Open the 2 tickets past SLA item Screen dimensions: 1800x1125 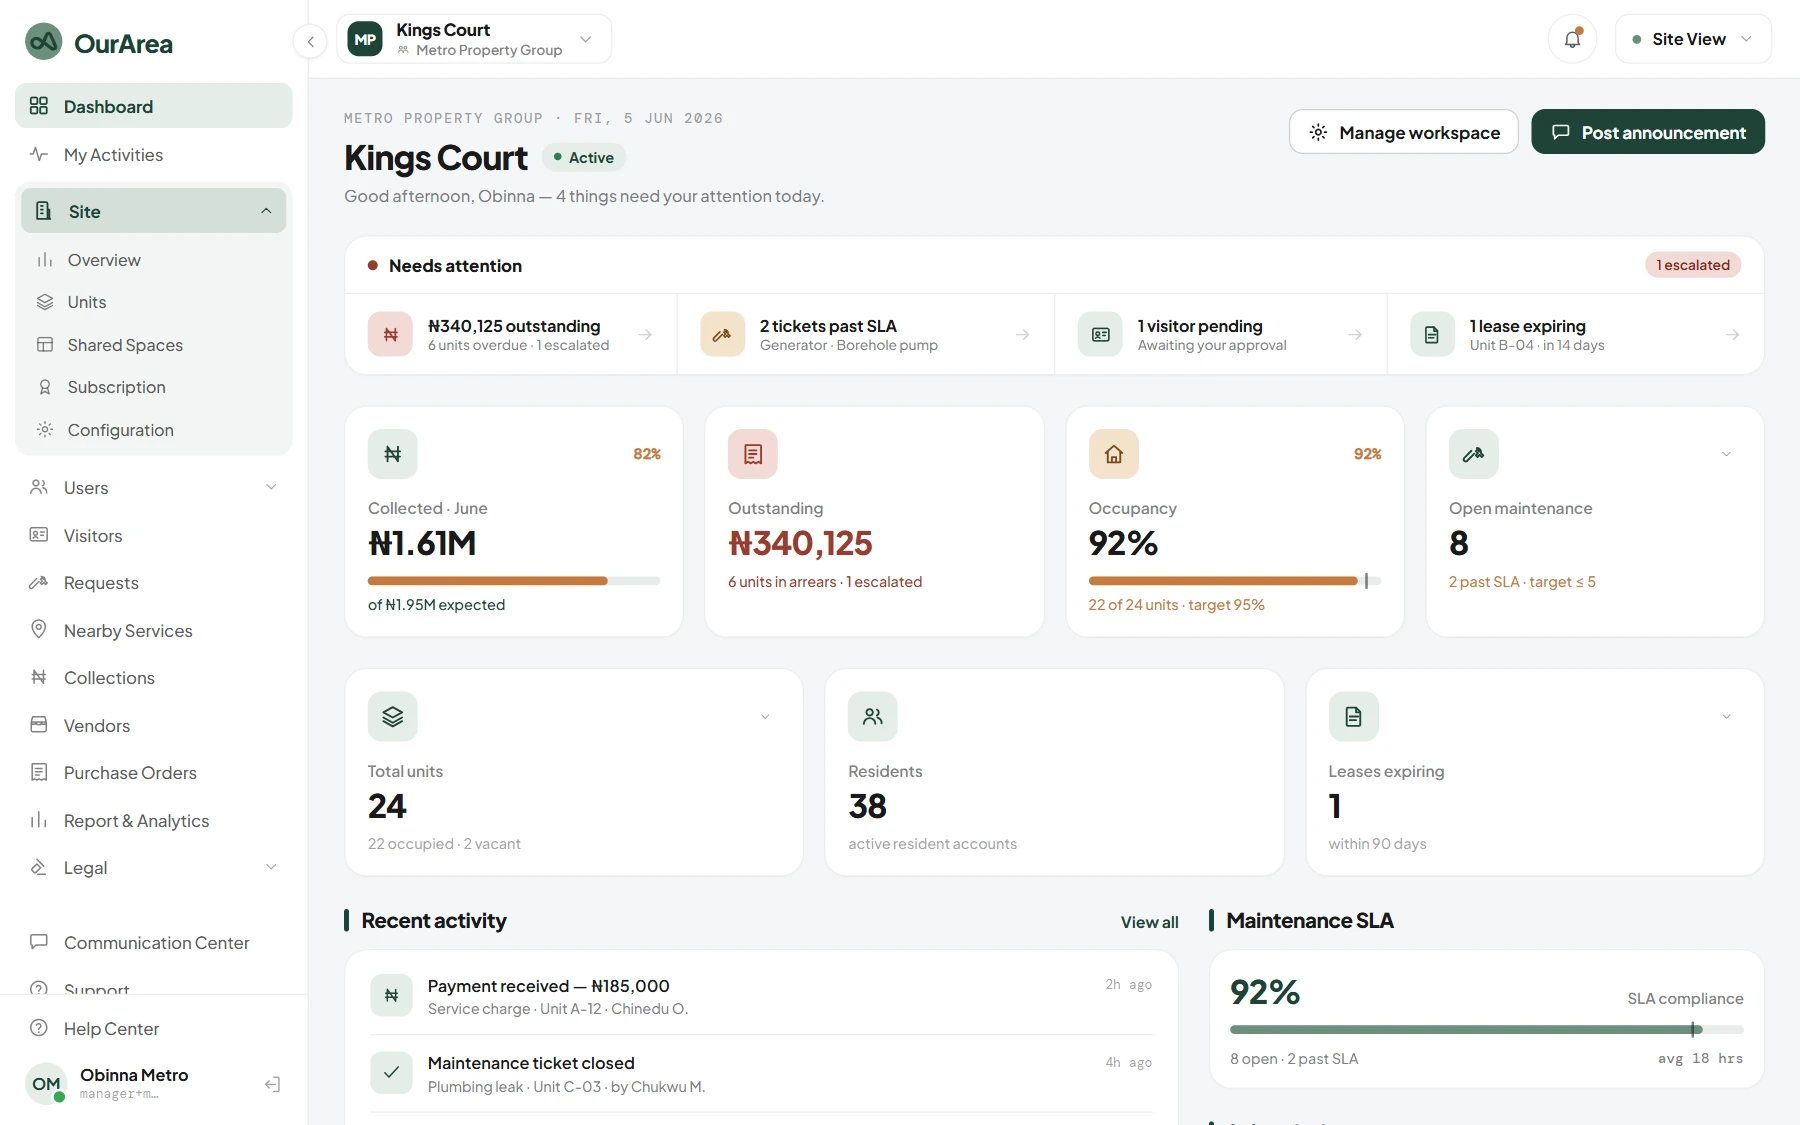(x=866, y=334)
